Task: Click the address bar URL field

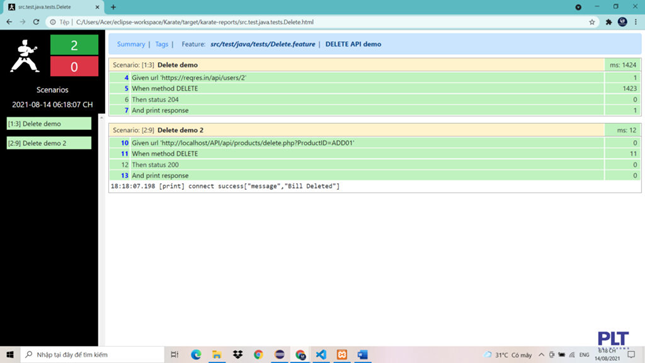Action: (321, 22)
